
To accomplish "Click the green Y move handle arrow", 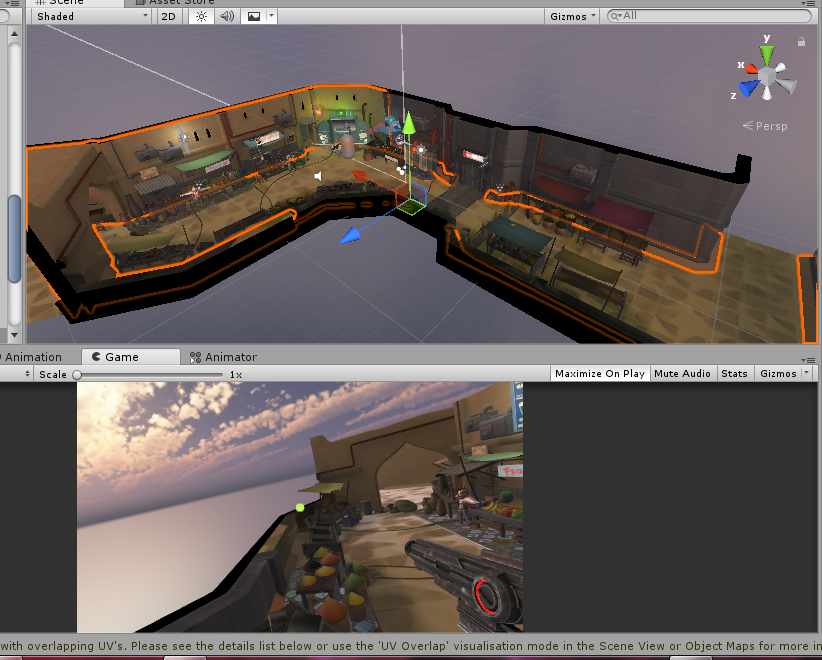I will 408,123.
